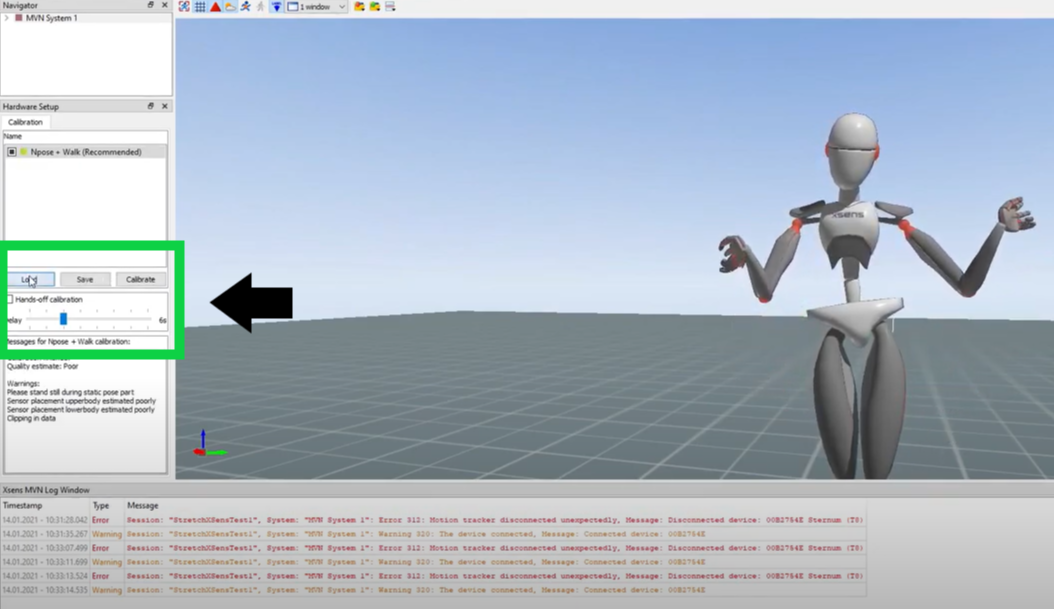This screenshot has height=609, width=1055.
Task: Click the calibration delay slider handle
Action: [62, 318]
